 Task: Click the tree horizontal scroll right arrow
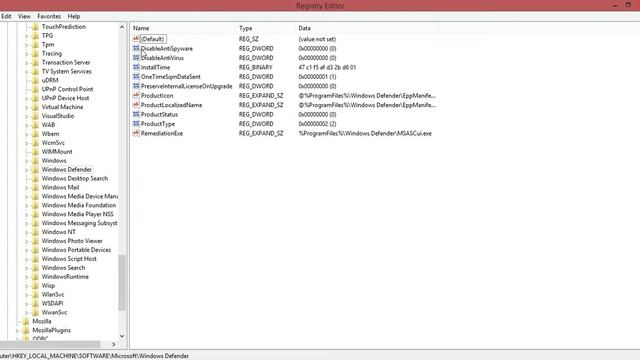pyautogui.click(x=113, y=344)
